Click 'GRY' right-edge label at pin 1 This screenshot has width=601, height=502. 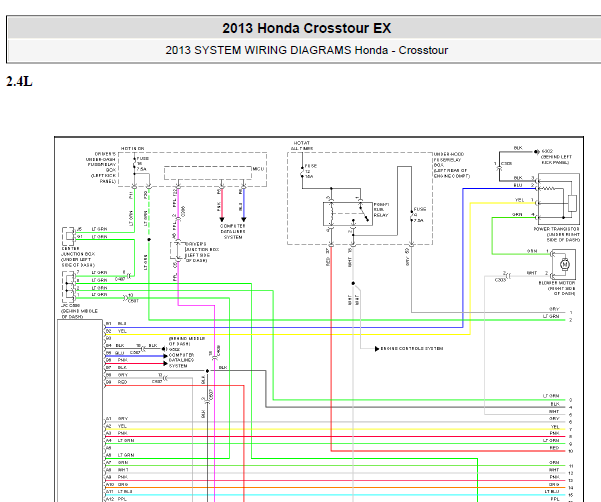click(554, 309)
